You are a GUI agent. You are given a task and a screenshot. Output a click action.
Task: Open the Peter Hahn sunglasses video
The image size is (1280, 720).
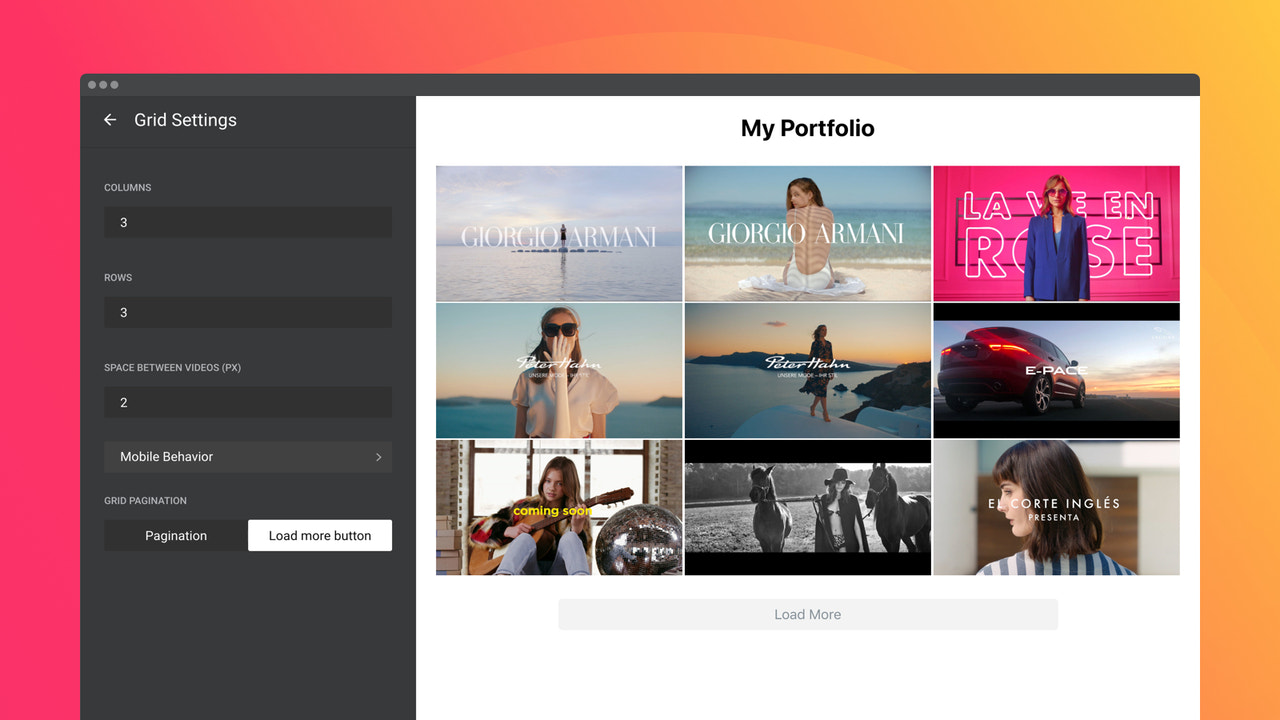pyautogui.click(x=558, y=370)
